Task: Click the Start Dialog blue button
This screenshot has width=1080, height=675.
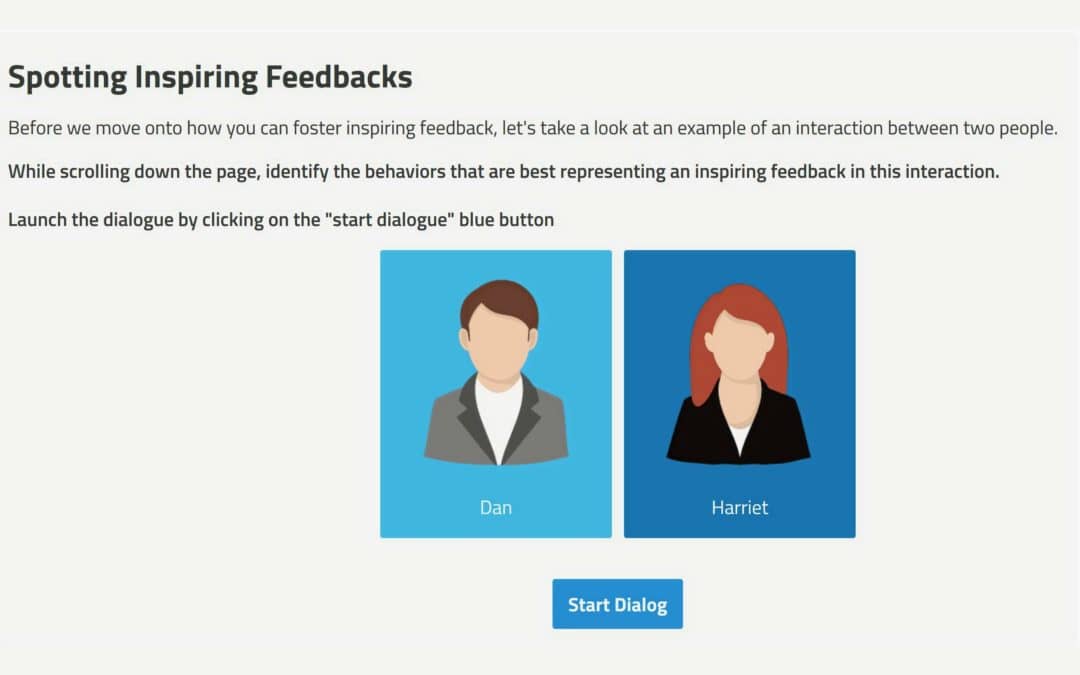Action: click(x=617, y=604)
